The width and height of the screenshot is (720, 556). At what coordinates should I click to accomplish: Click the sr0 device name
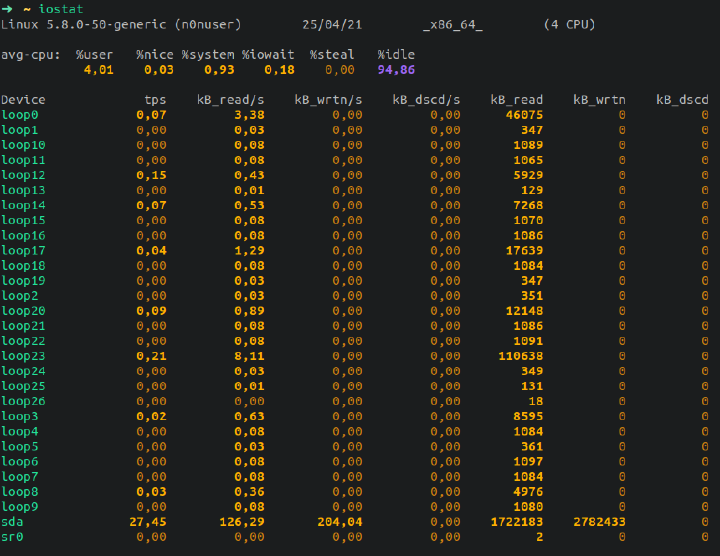[x=12, y=537]
